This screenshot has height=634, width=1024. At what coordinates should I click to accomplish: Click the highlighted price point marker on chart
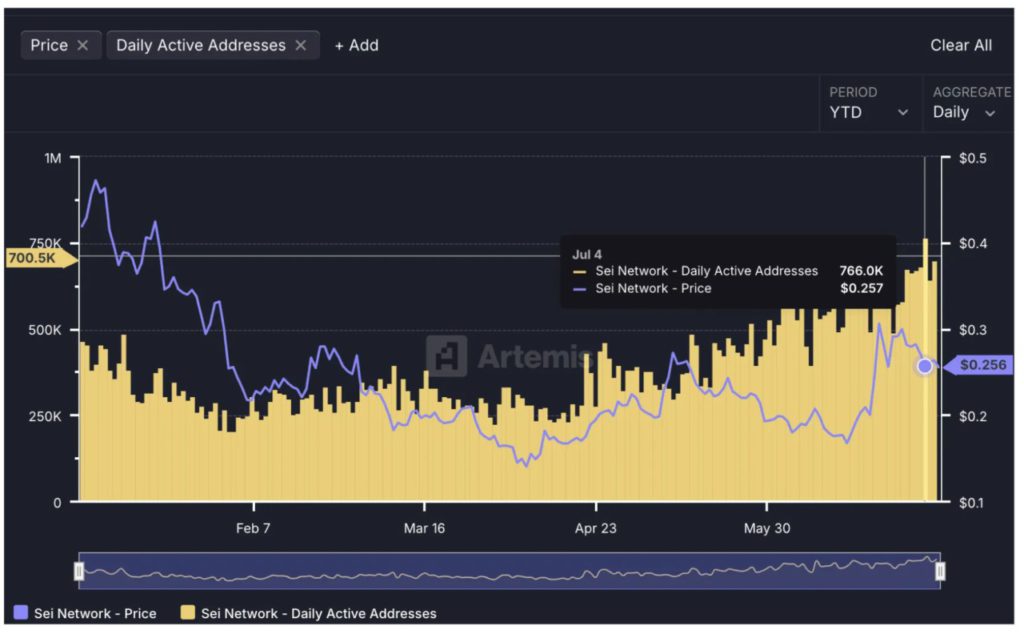click(925, 366)
